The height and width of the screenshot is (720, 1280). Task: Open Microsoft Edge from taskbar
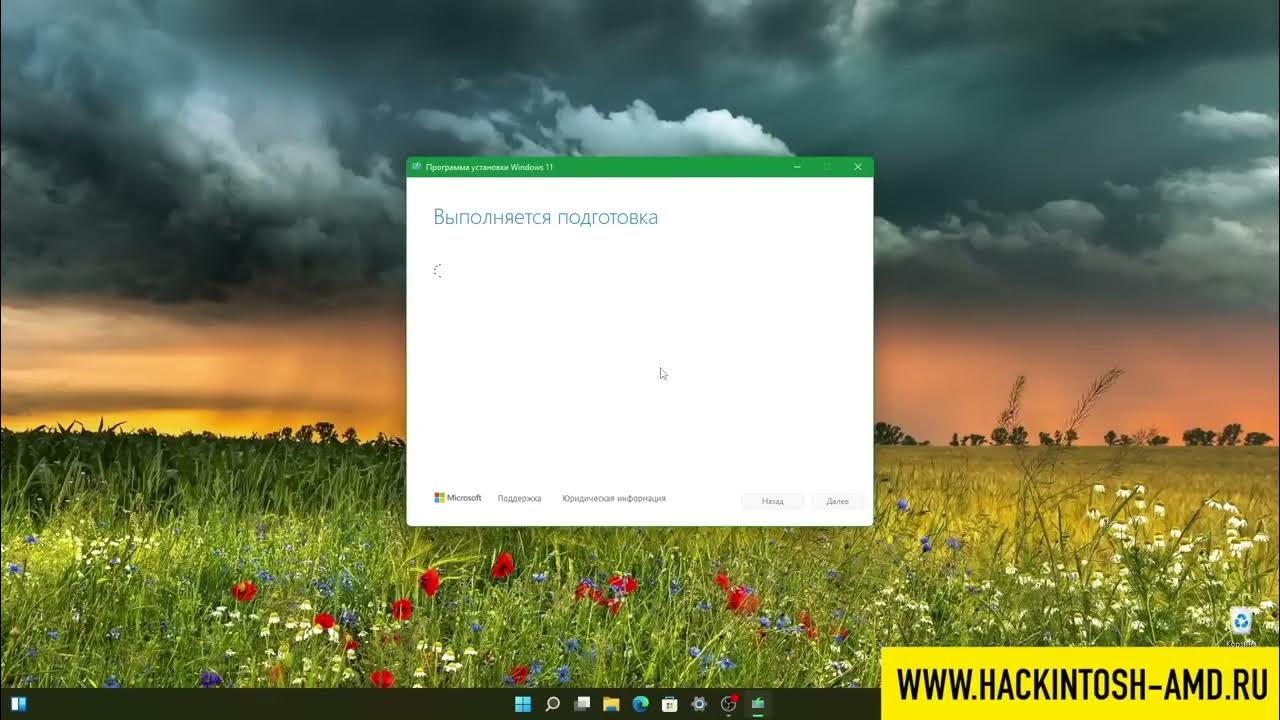pyautogui.click(x=641, y=704)
